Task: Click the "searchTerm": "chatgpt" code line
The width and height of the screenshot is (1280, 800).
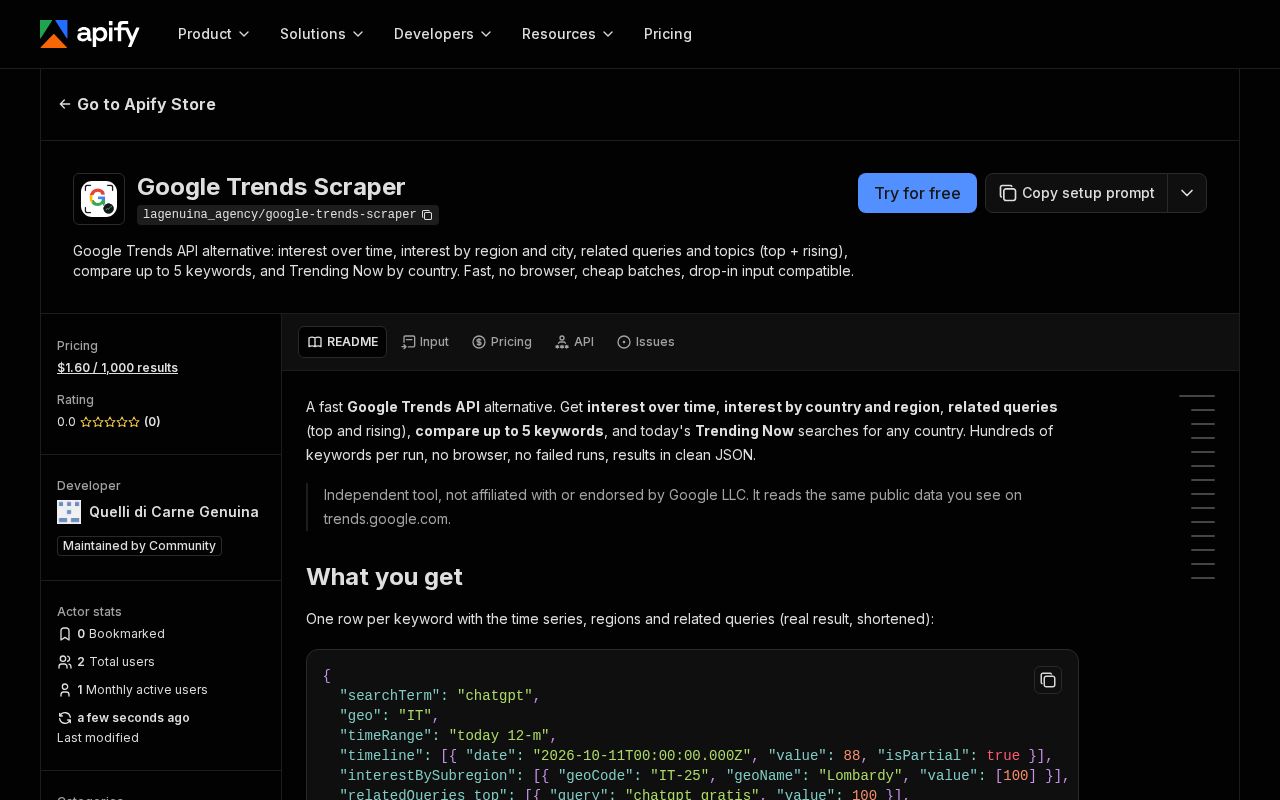Action: 440,696
